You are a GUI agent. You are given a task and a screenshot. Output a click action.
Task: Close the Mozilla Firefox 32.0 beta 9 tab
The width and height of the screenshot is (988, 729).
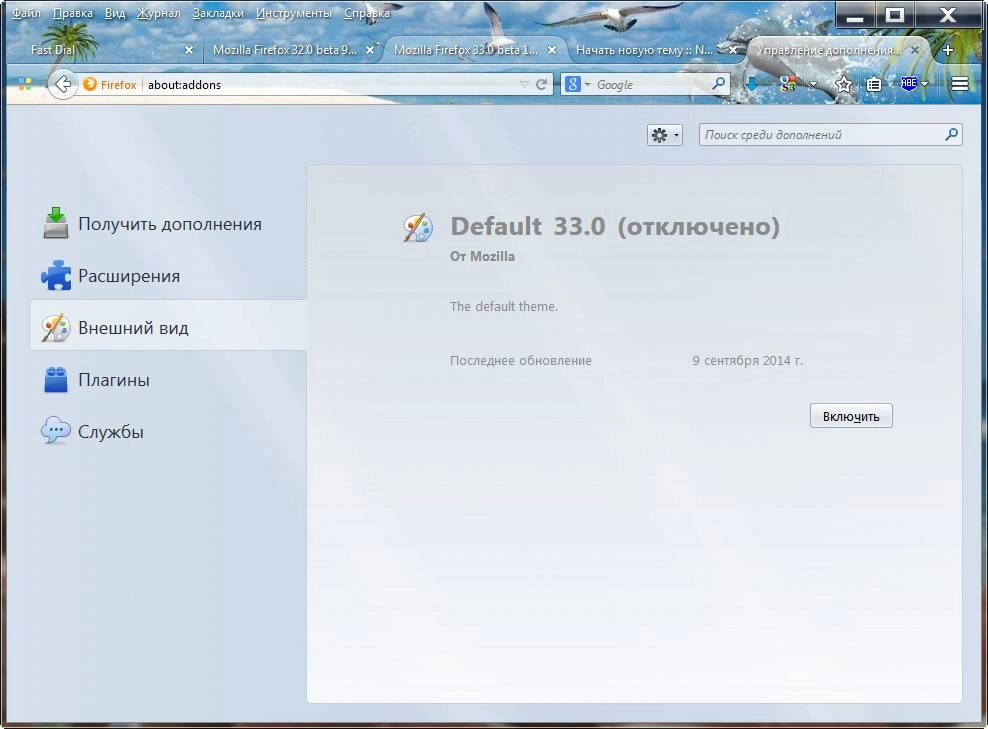tap(370, 50)
